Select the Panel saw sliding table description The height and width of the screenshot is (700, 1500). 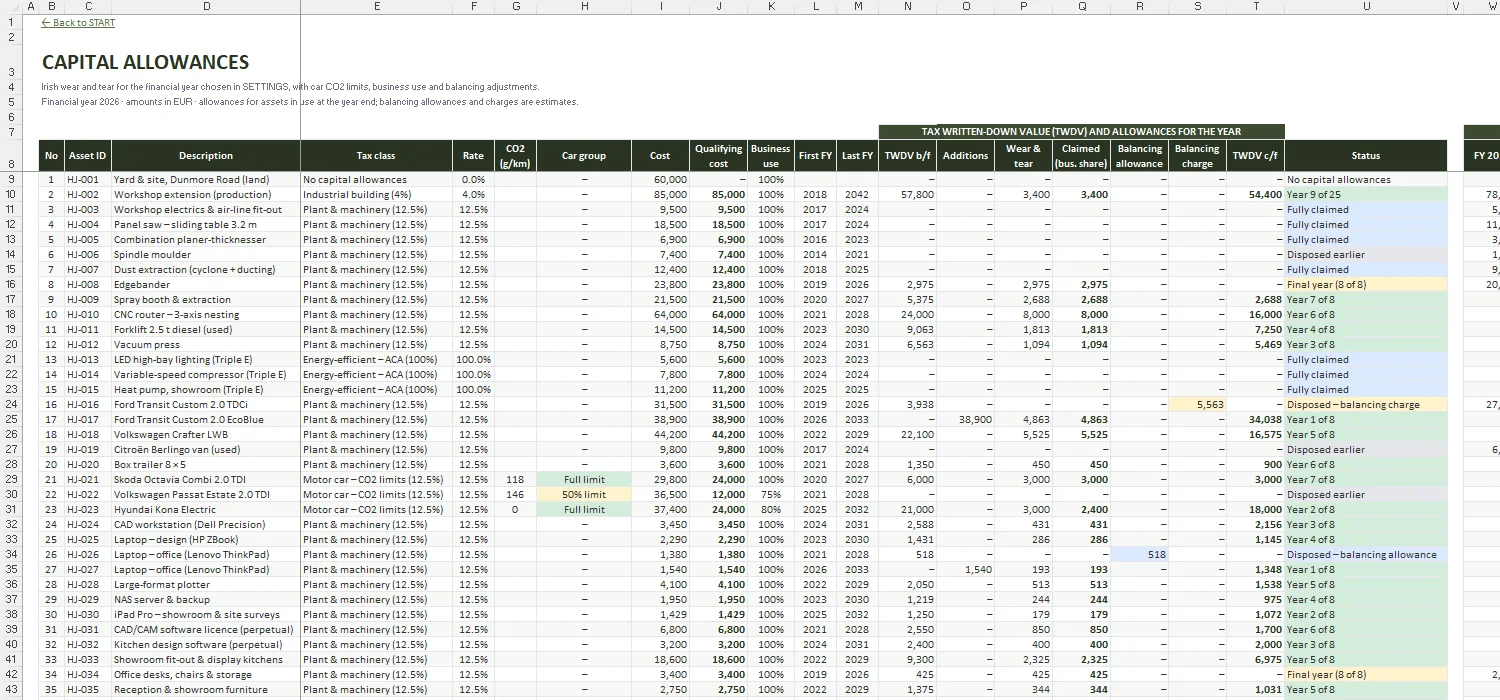(206, 224)
